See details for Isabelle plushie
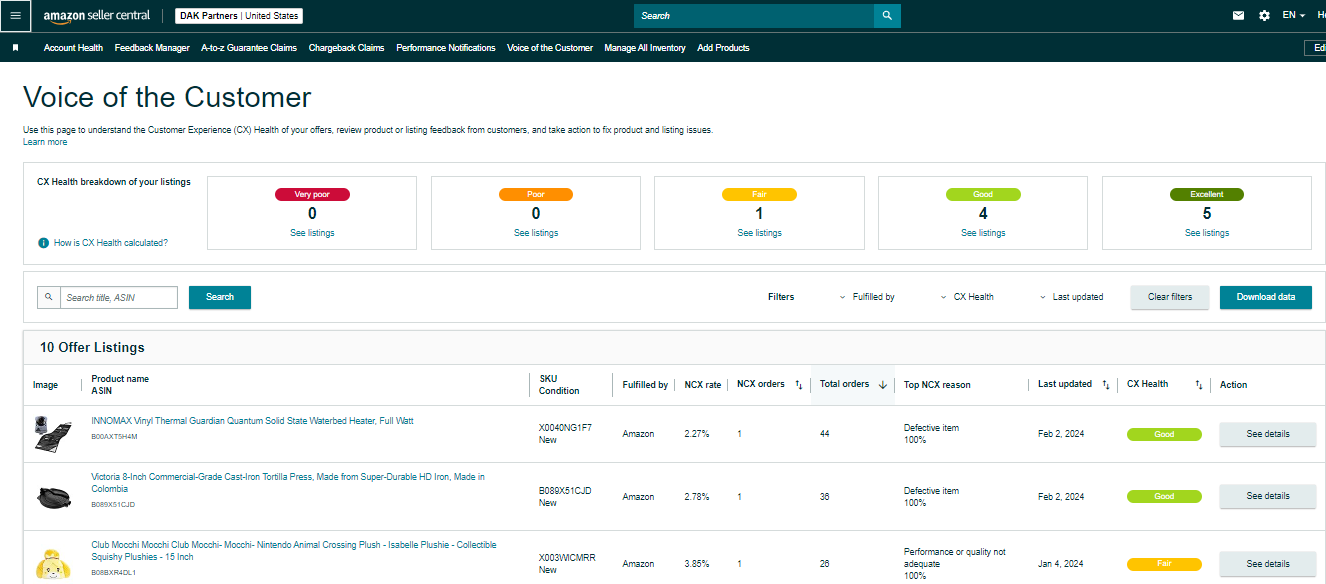The image size is (1326, 584). [1268, 564]
